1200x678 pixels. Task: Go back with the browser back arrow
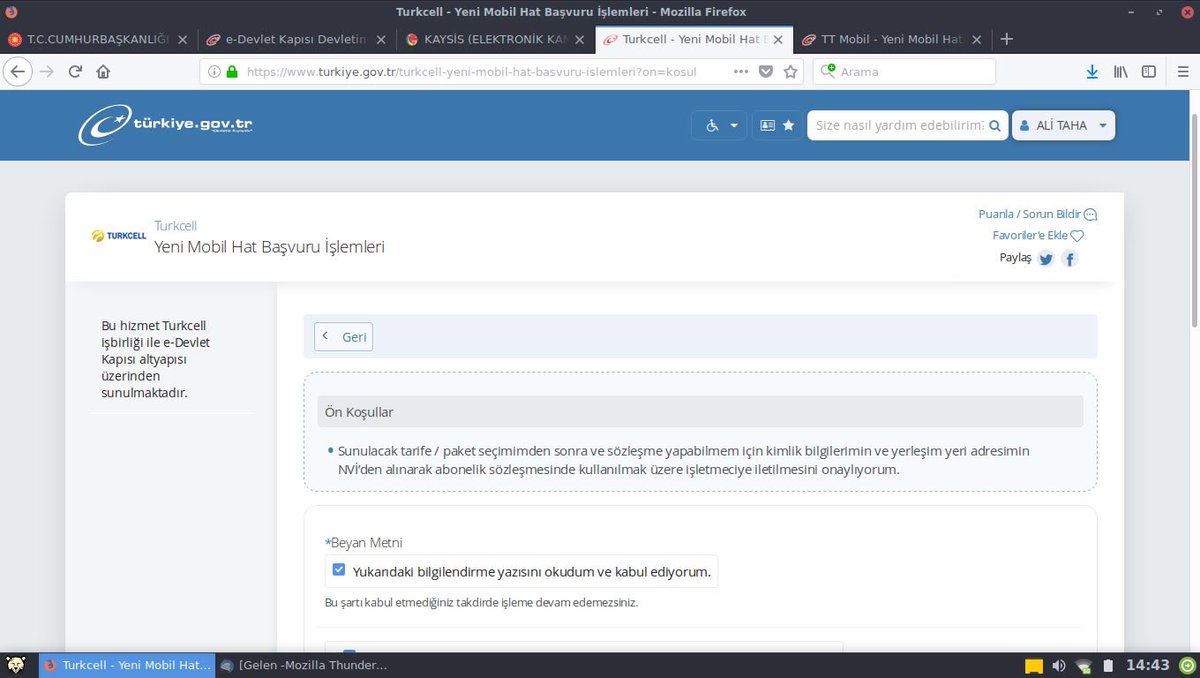coord(17,72)
